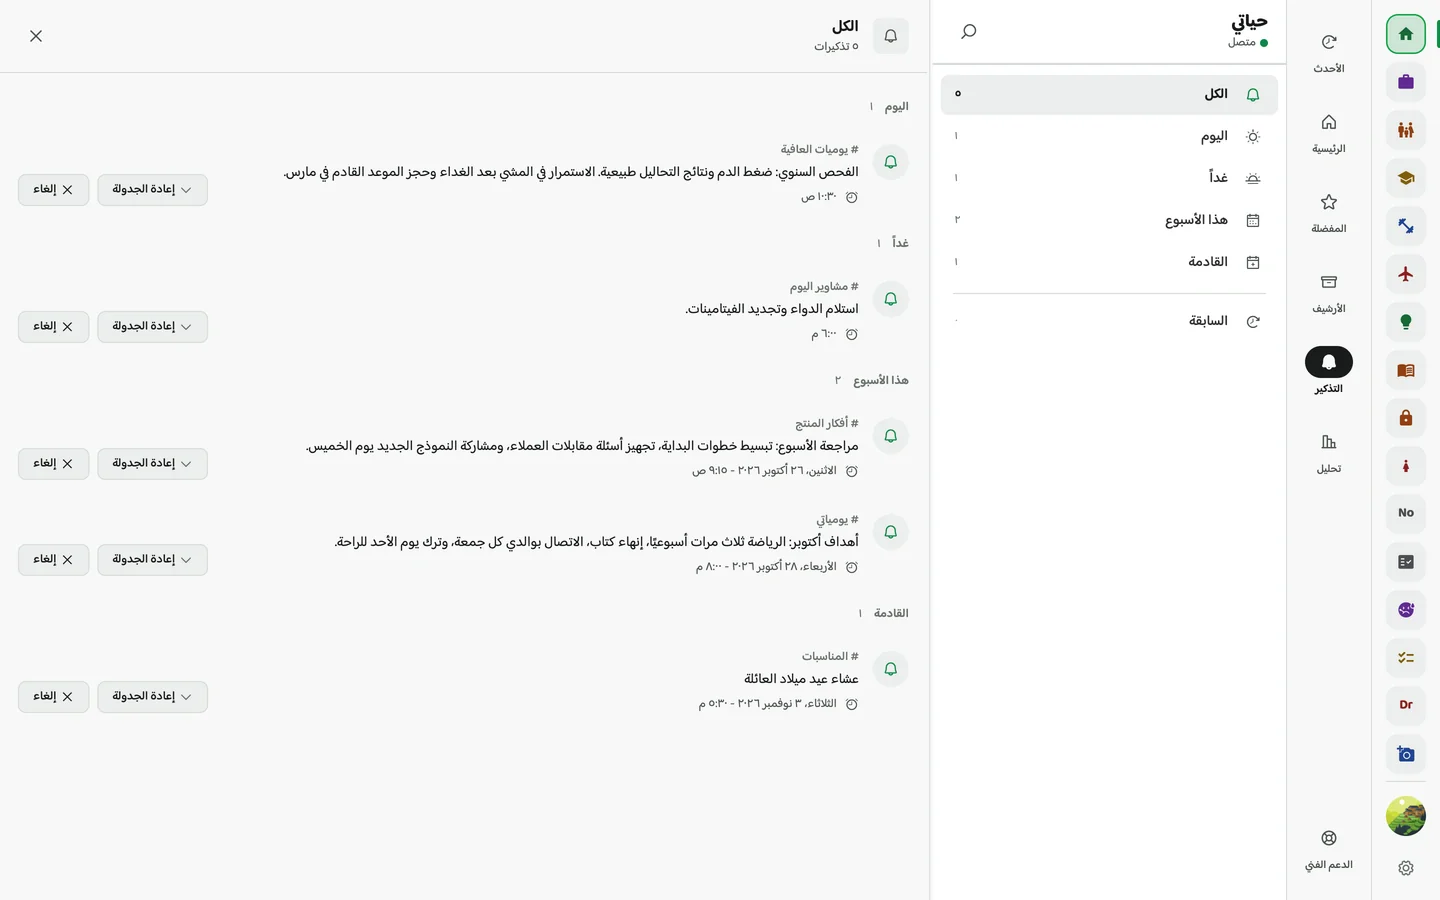The width and height of the screenshot is (1440, 900).
Task: Select the غداً filter
Action: 1109,178
